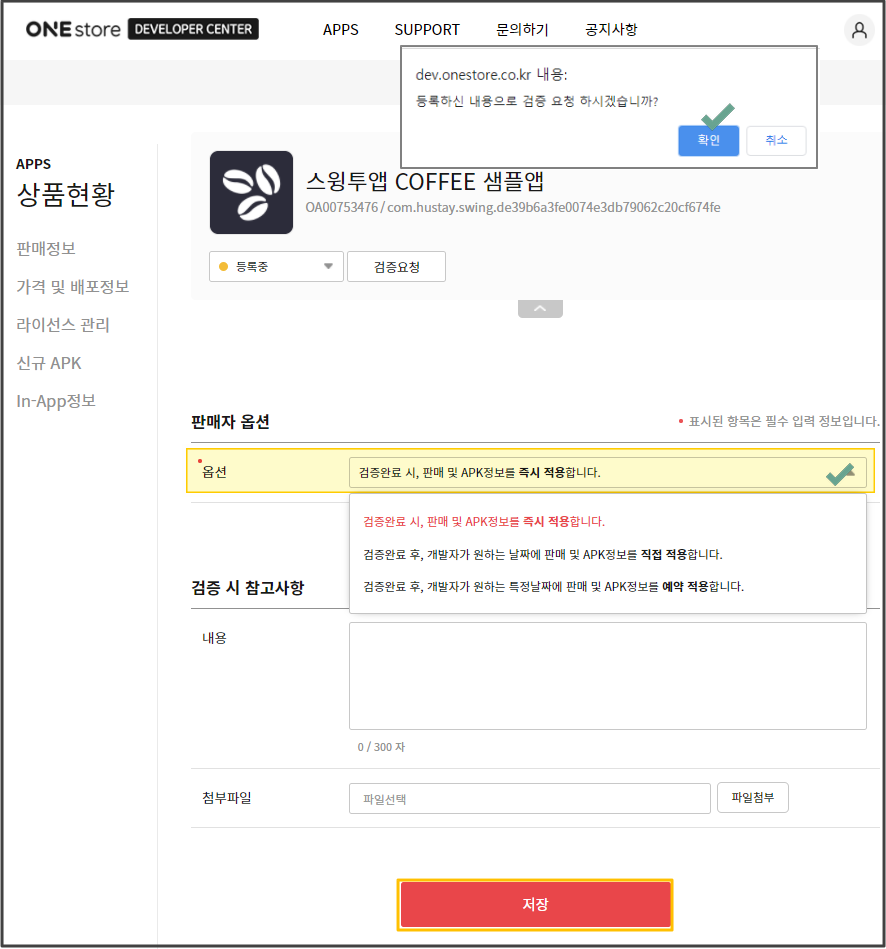Open the user profile icon

(858, 30)
